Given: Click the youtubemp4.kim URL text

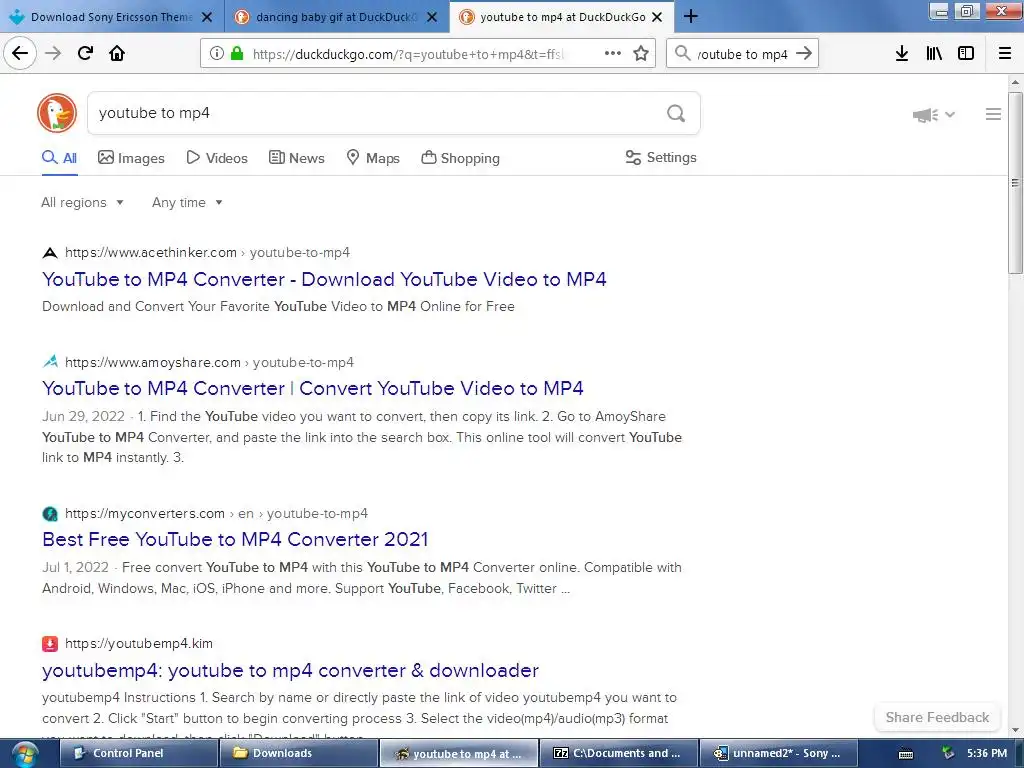Looking at the screenshot, I should [139, 644].
